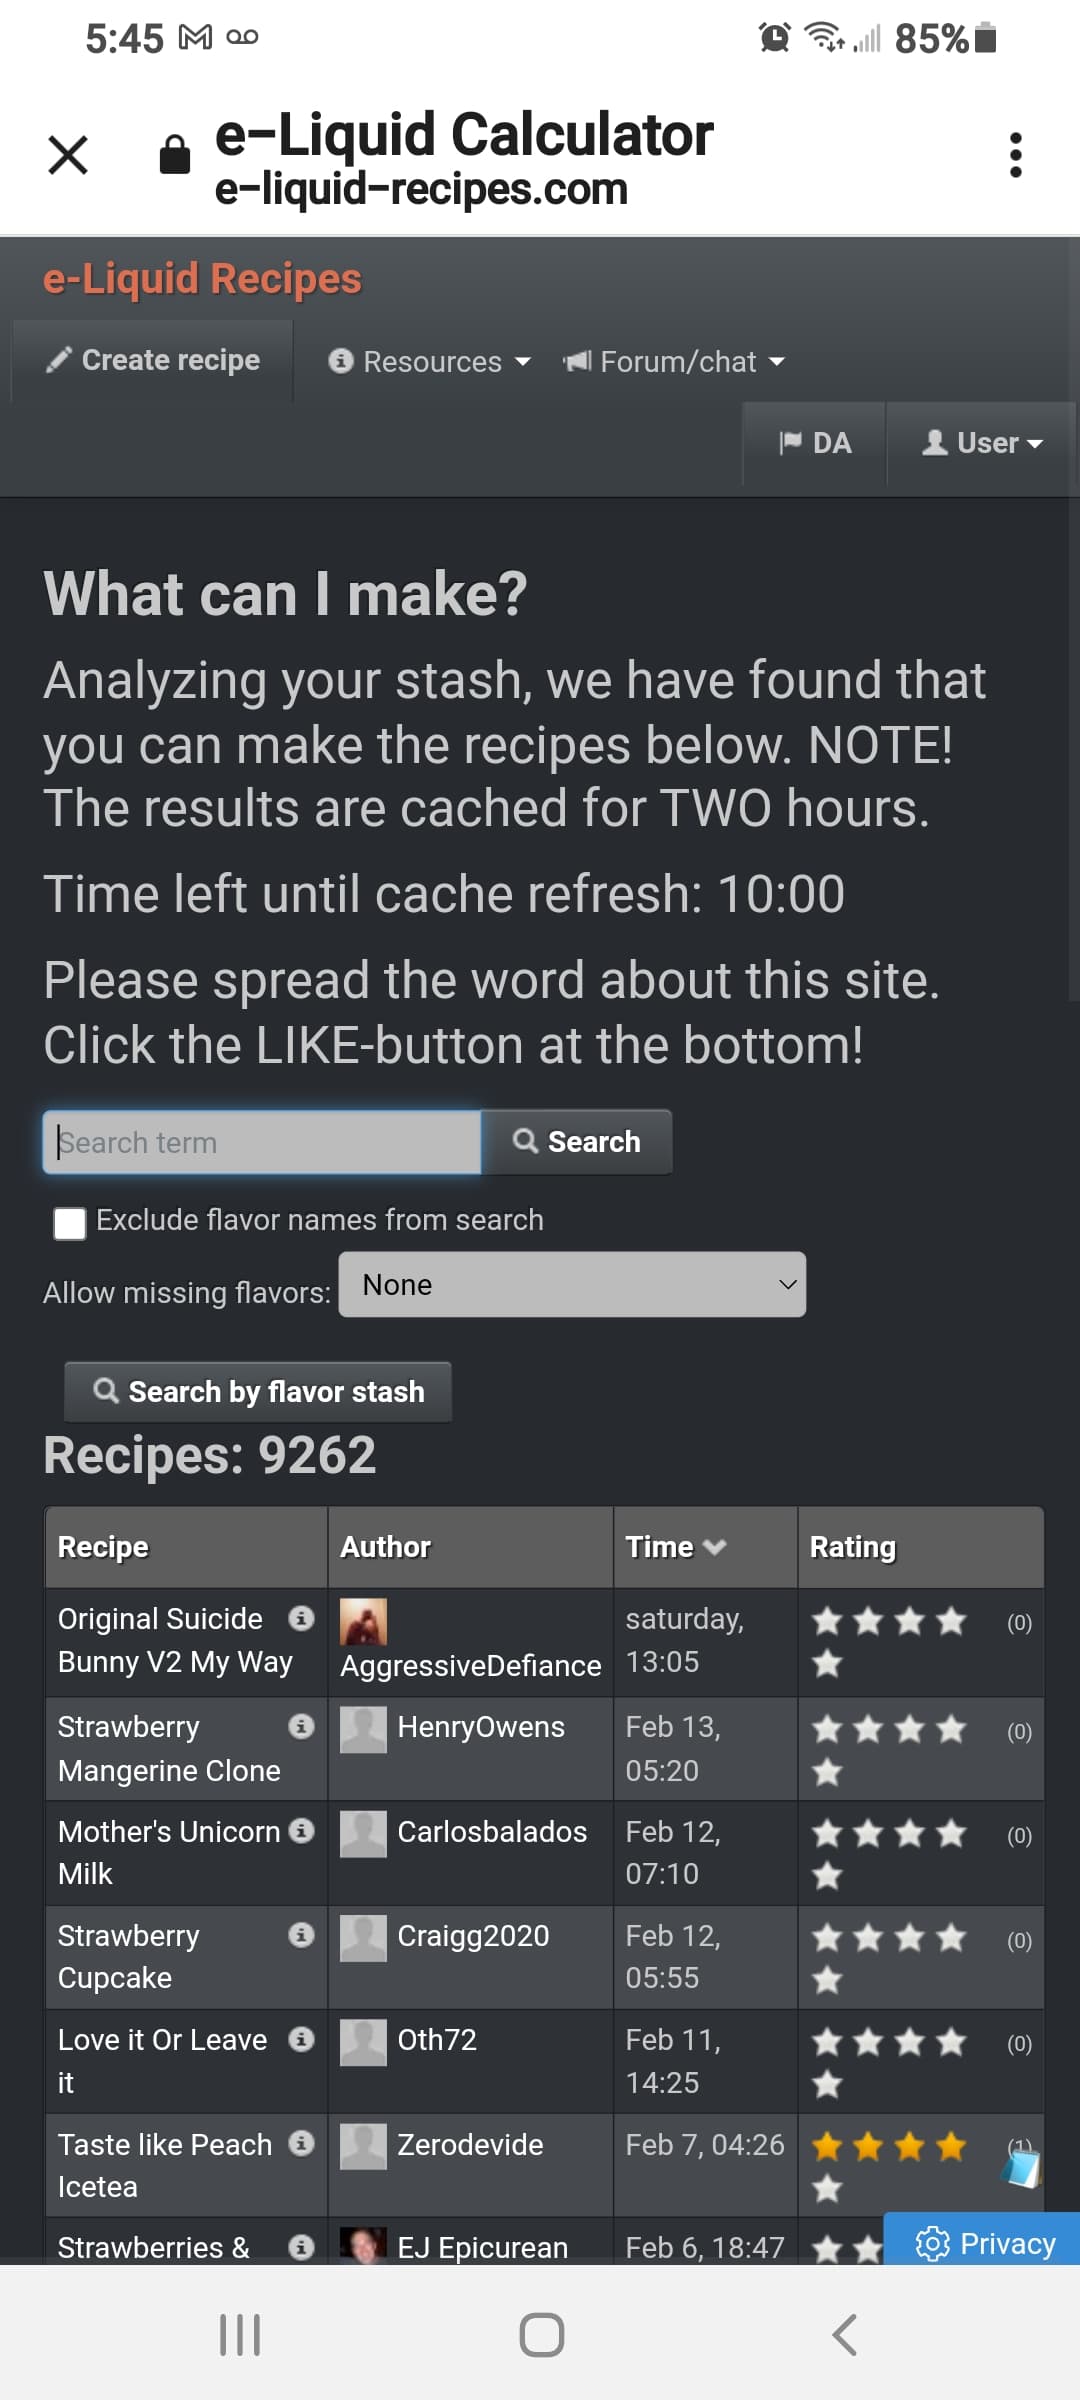Image resolution: width=1080 pixels, height=2400 pixels.
Task: Click the Search button
Action: click(577, 1141)
